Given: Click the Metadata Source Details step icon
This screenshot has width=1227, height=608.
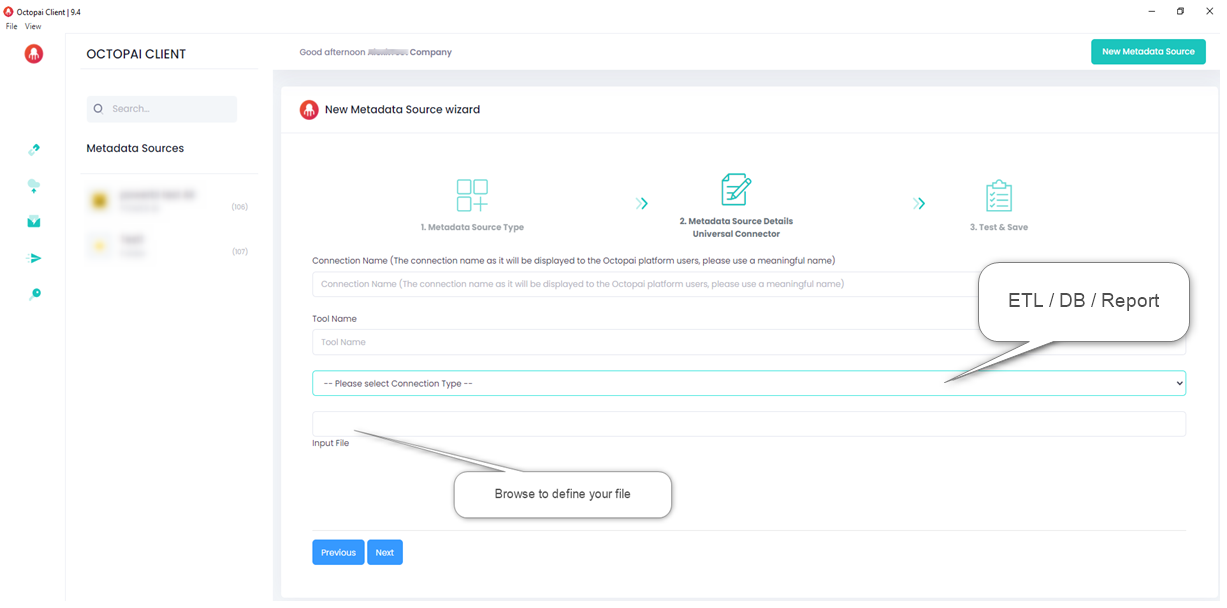Looking at the screenshot, I should (x=736, y=190).
